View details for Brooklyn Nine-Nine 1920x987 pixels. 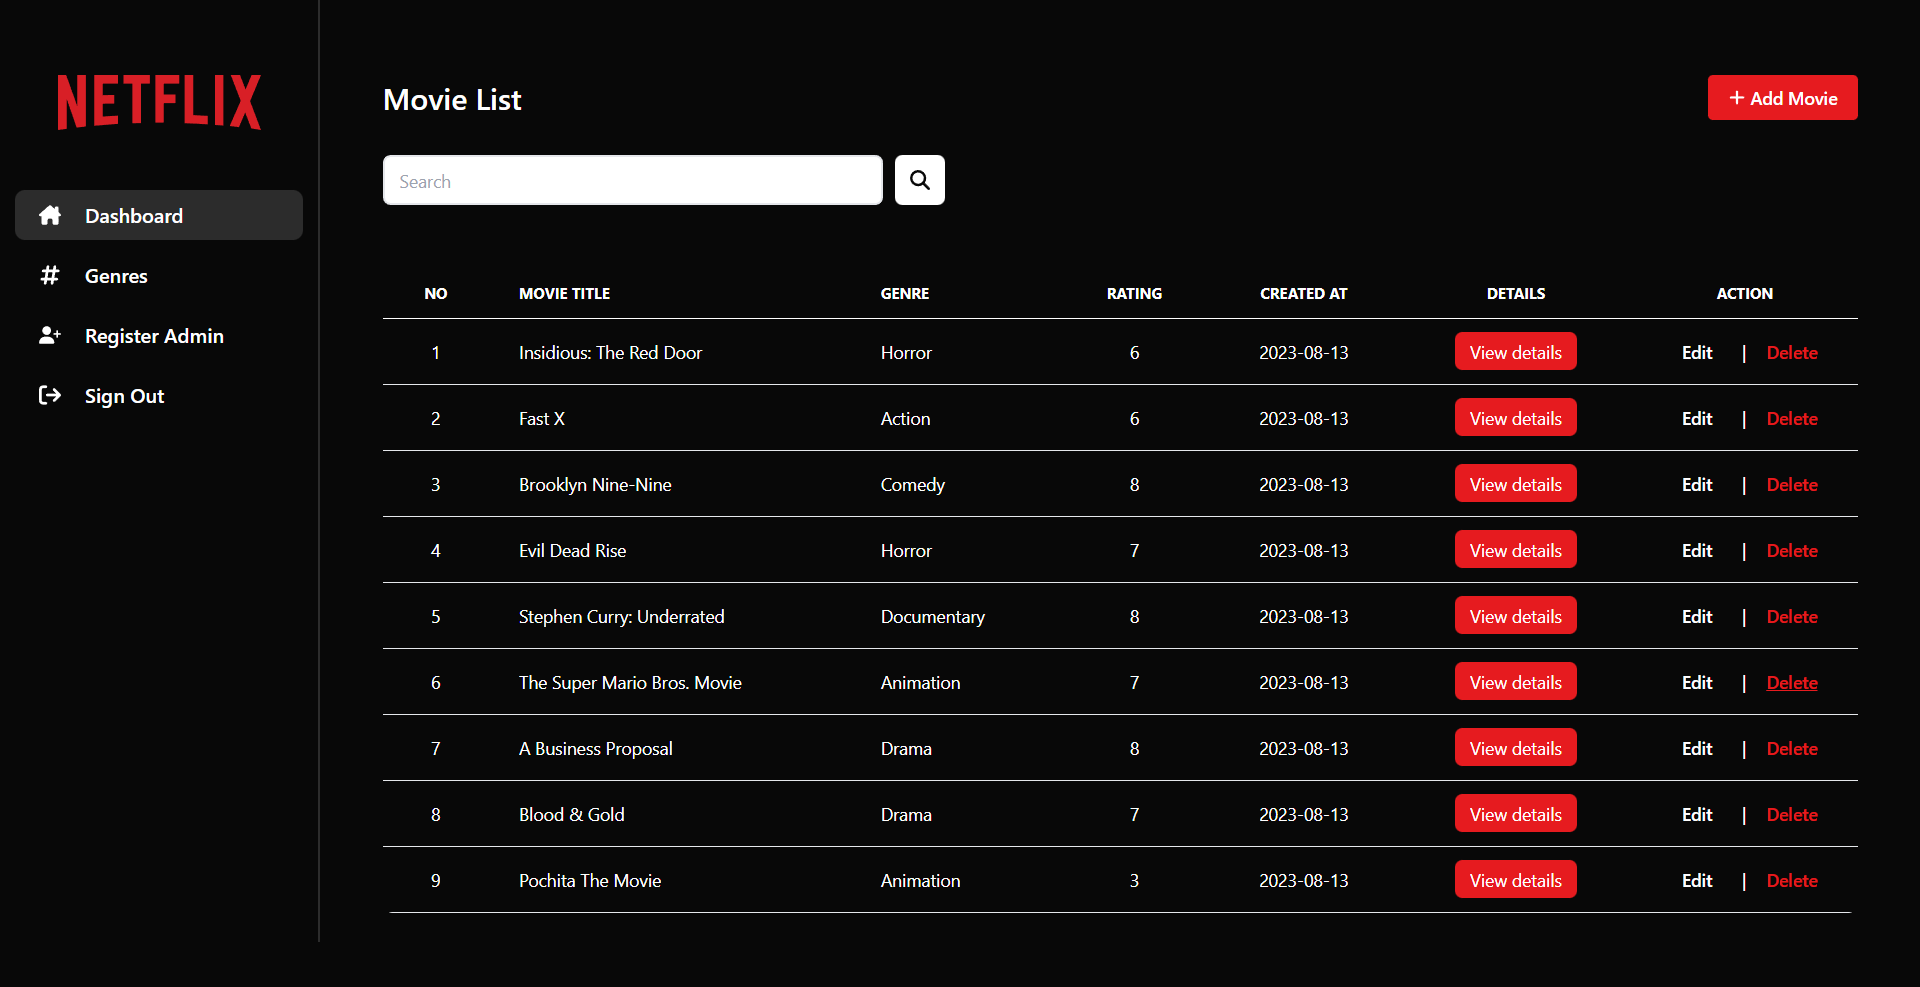[x=1516, y=484]
